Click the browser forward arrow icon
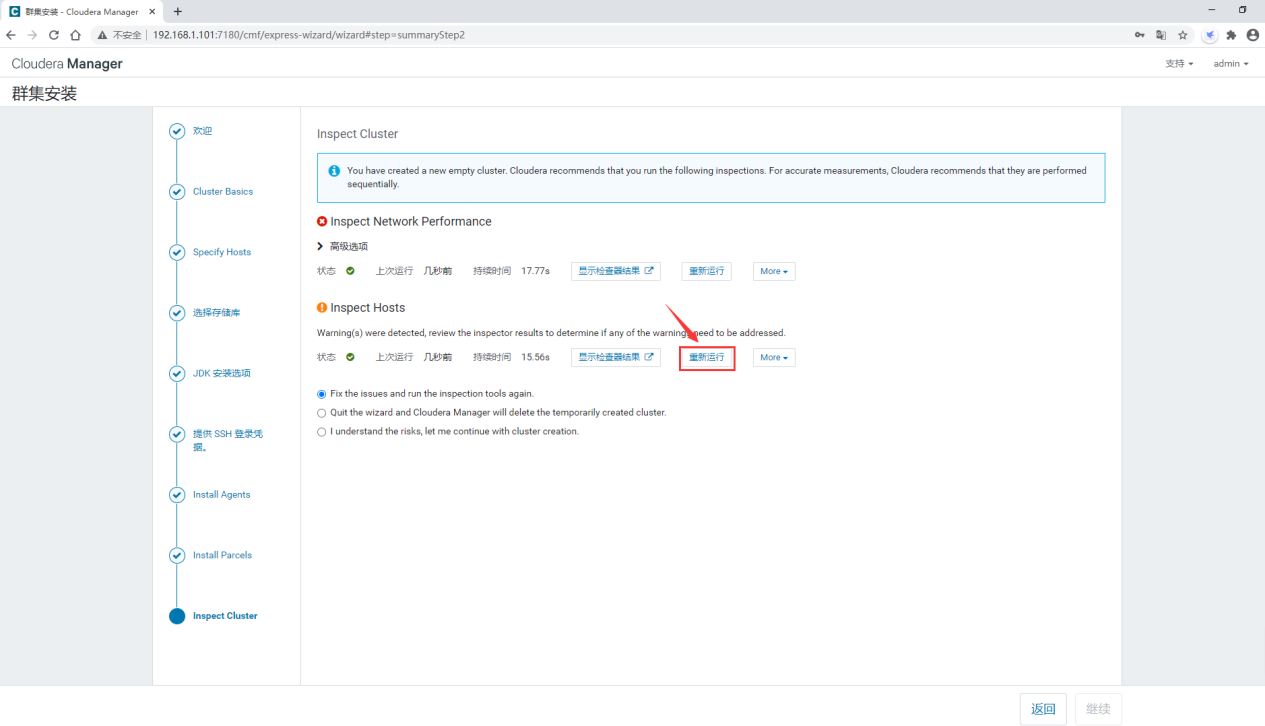Viewport: 1265px width, 726px height. [x=32, y=35]
